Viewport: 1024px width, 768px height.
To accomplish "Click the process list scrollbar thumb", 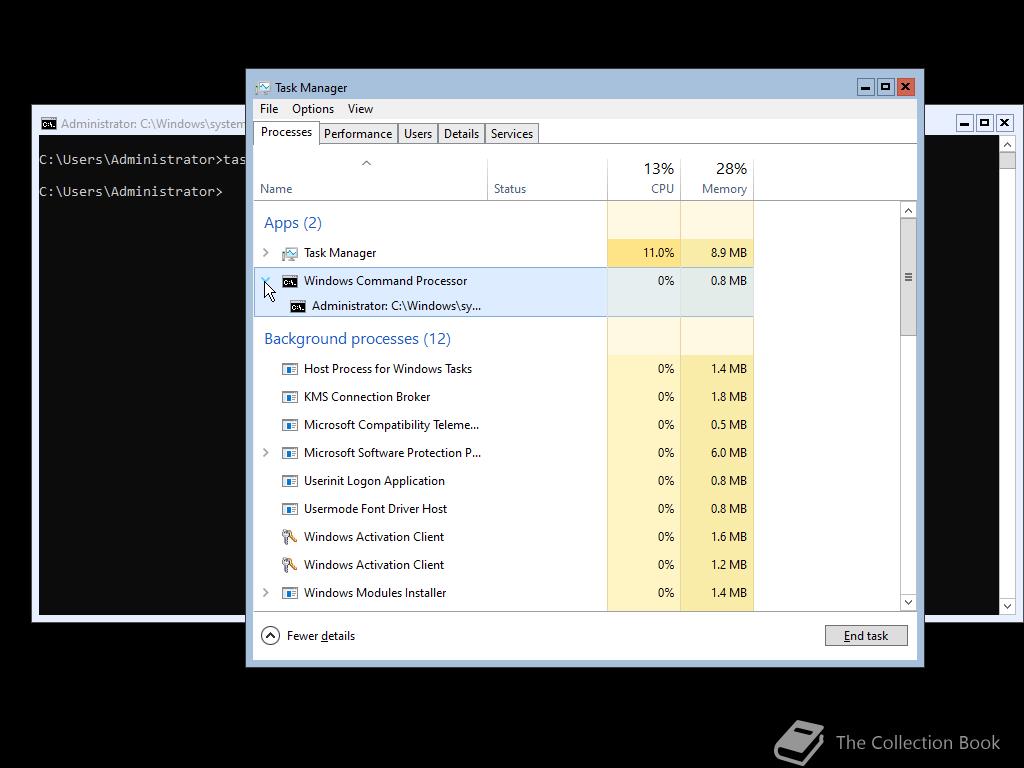I will [908, 277].
